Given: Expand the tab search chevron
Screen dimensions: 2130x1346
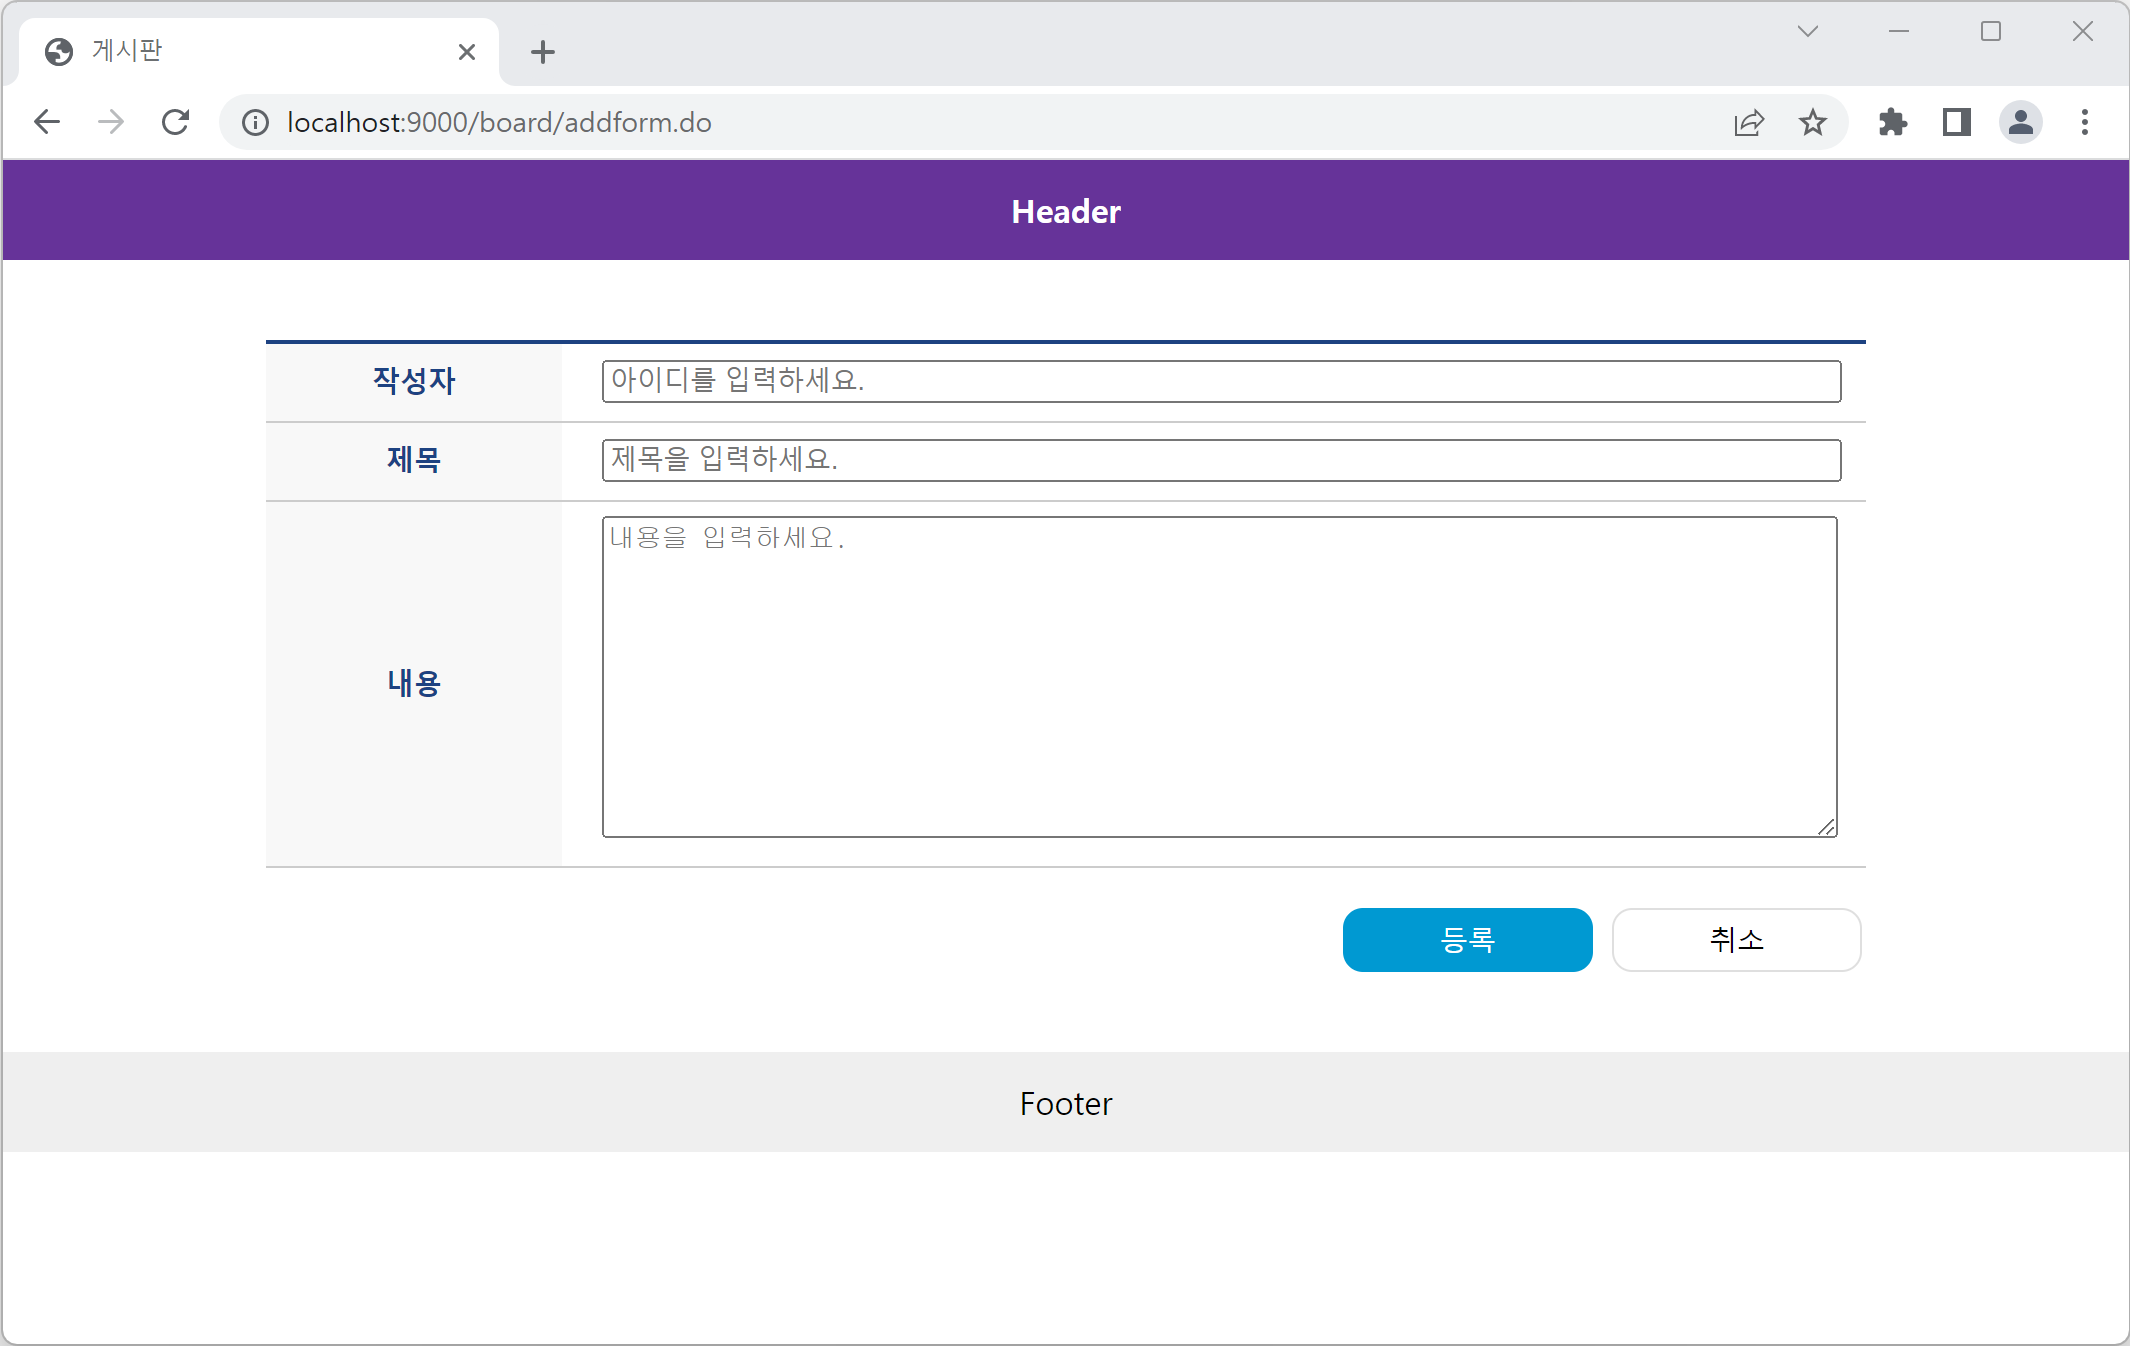Looking at the screenshot, I should tap(1807, 31).
